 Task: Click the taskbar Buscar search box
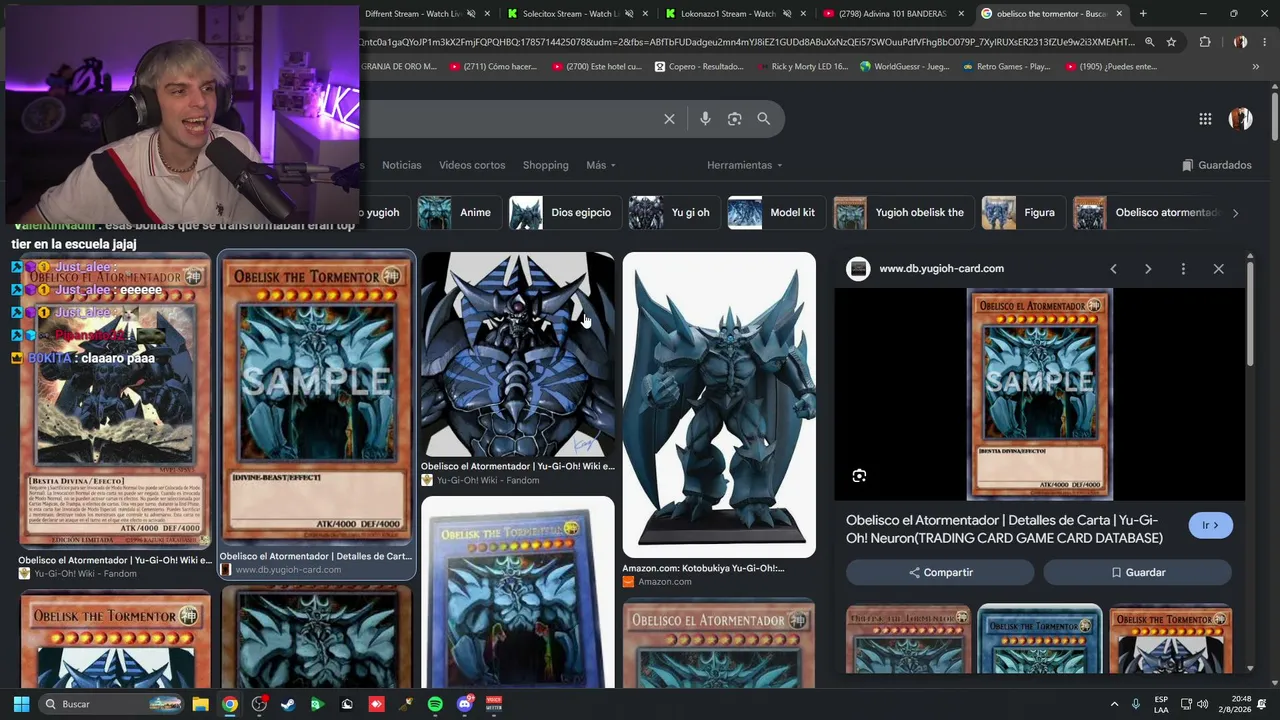(112, 704)
